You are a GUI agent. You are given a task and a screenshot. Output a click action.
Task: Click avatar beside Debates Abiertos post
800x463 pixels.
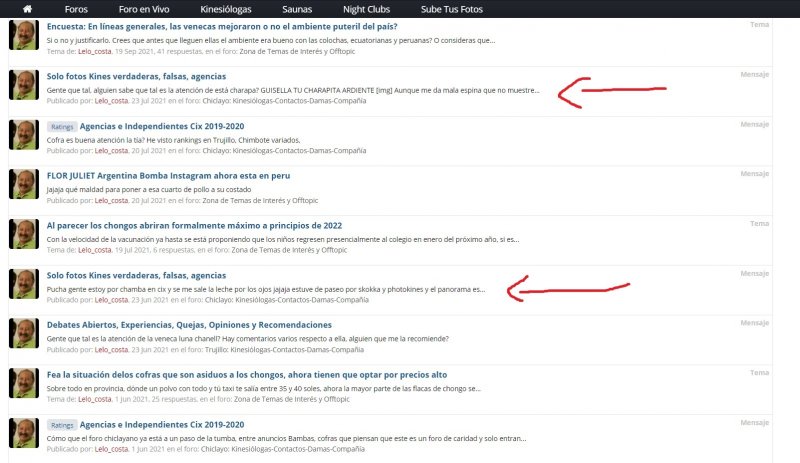(x=24, y=334)
